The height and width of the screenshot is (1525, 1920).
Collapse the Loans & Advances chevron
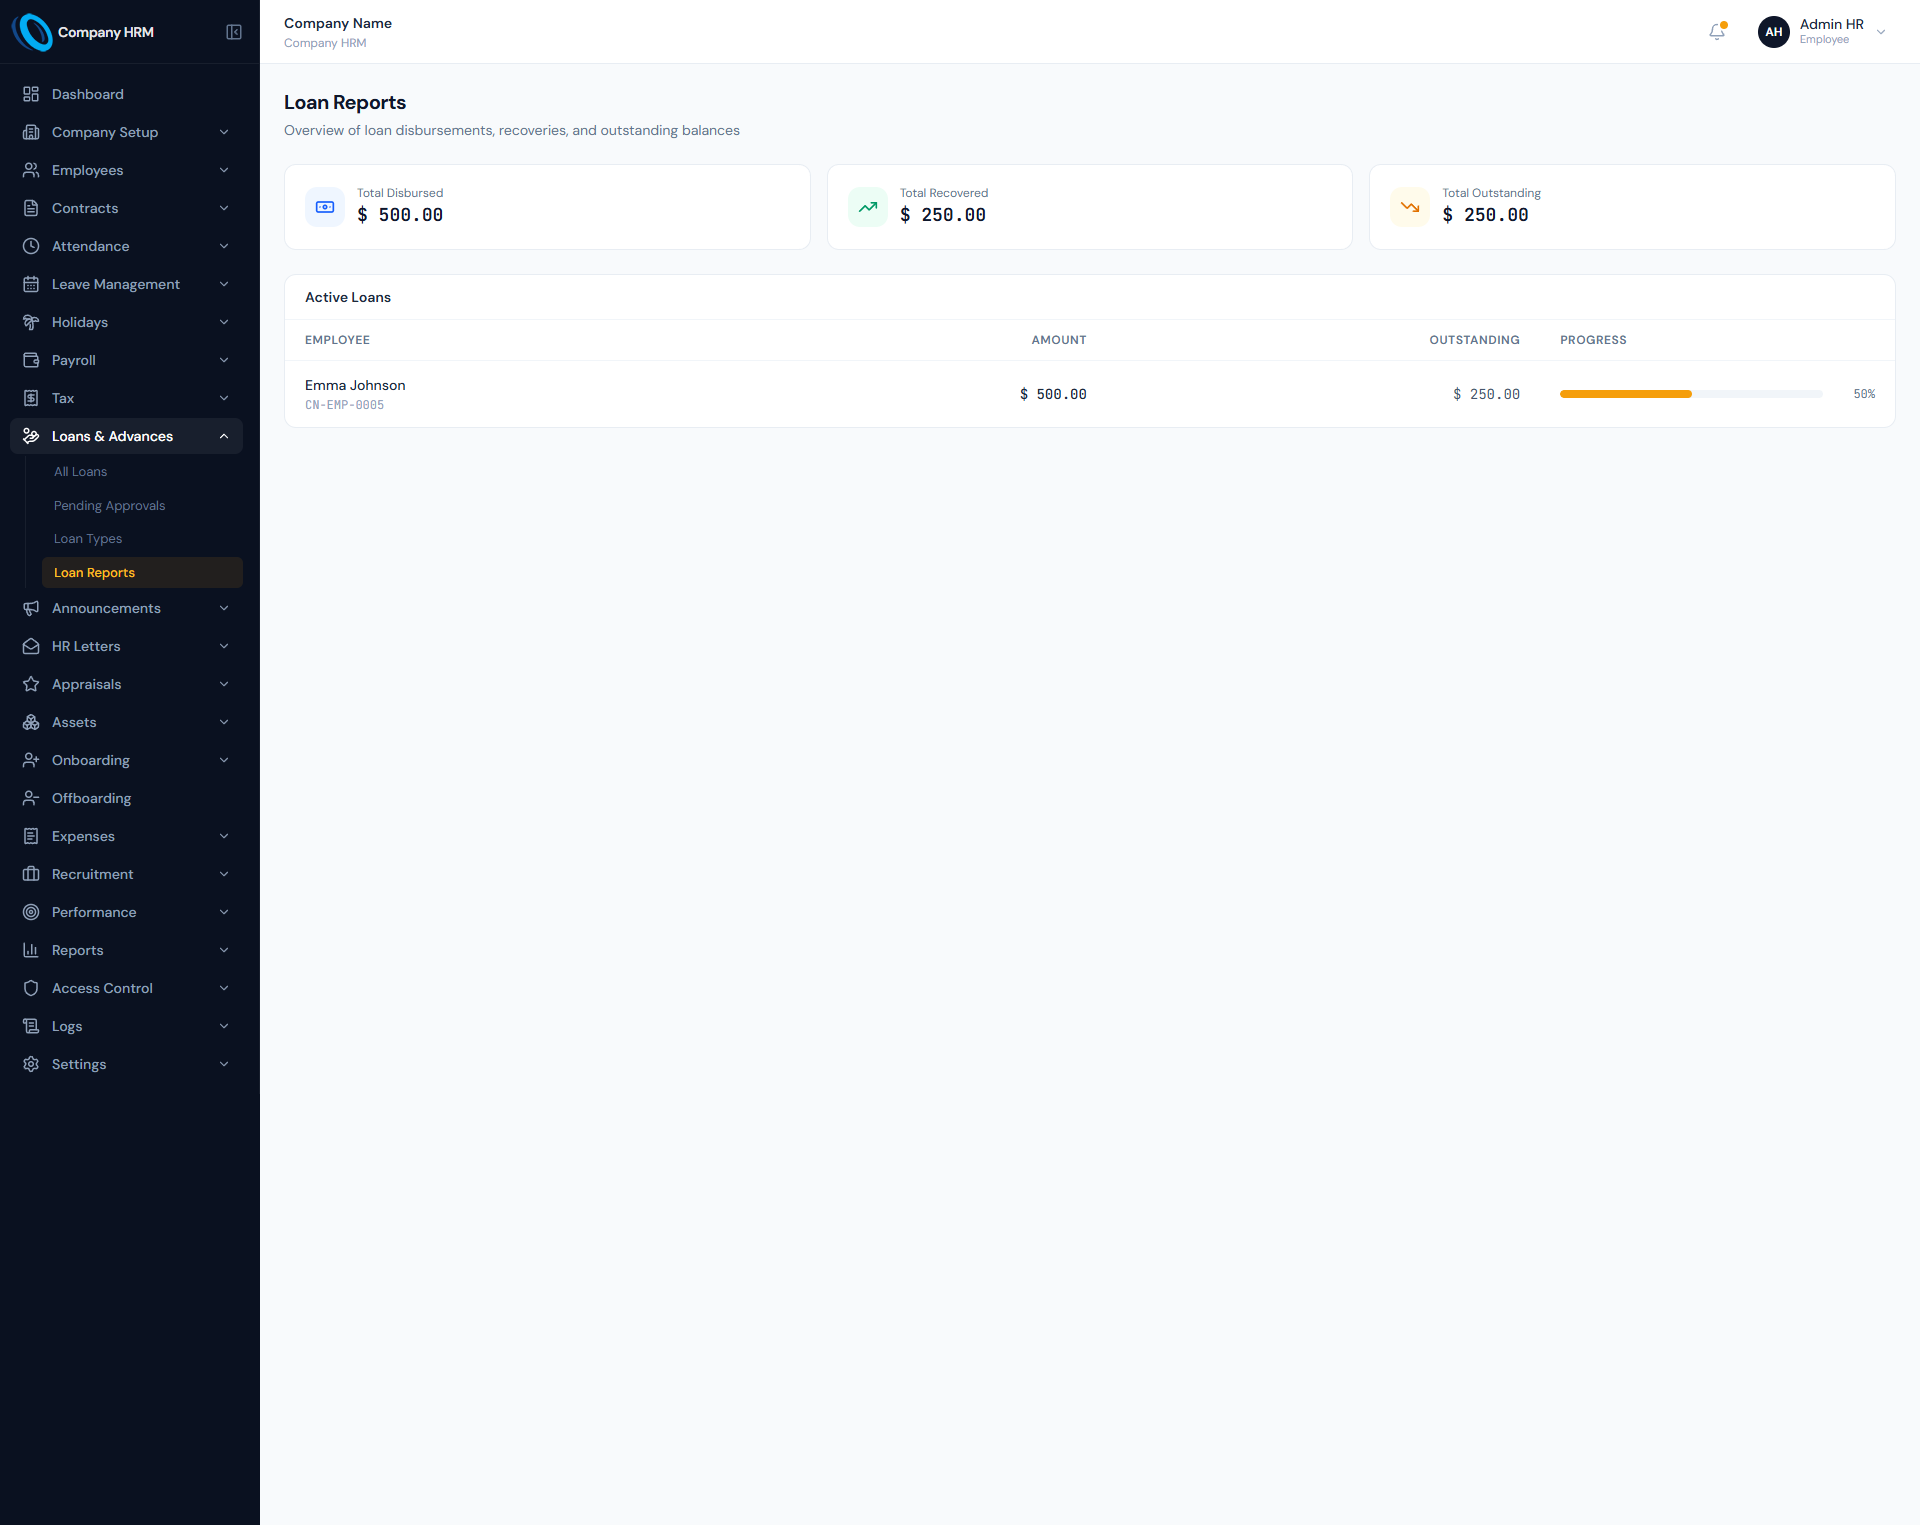tap(224, 436)
